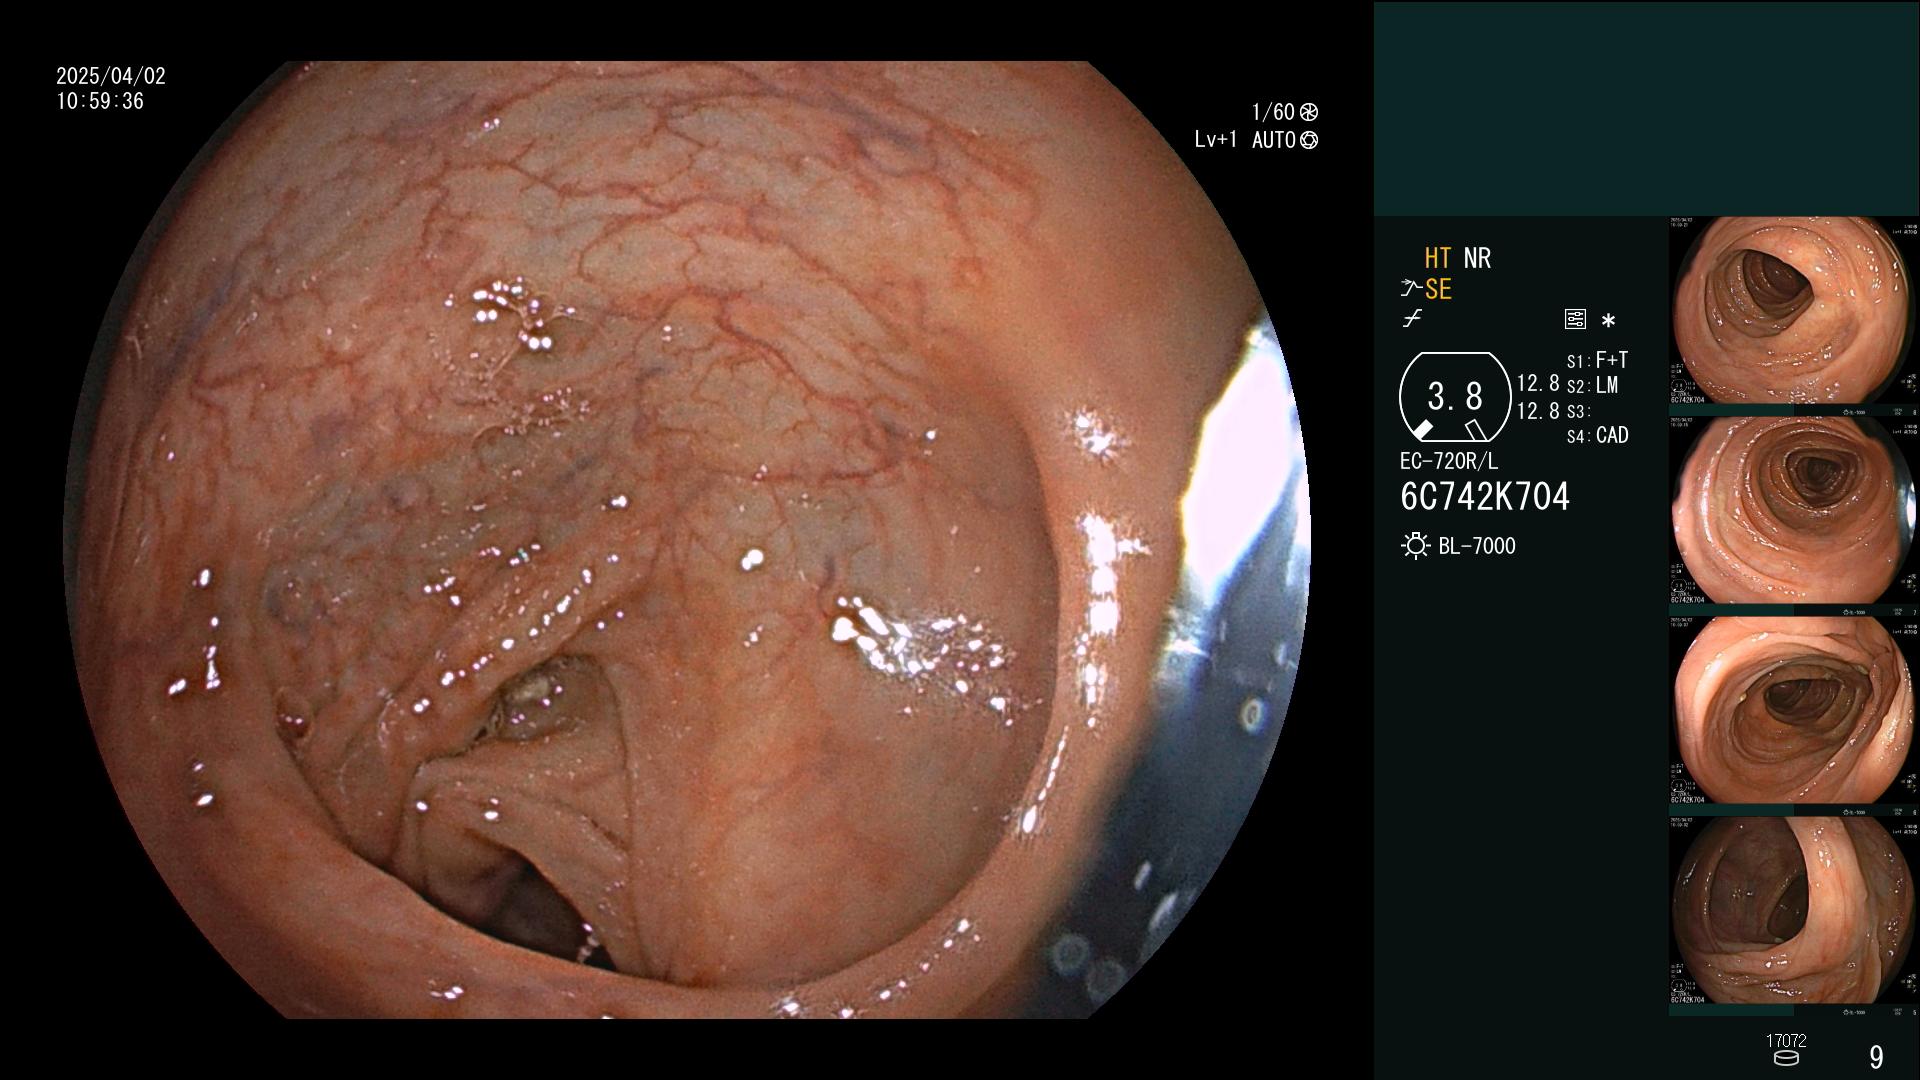
Task: Click the scope model EC-720R/L text
Action: point(1449,462)
